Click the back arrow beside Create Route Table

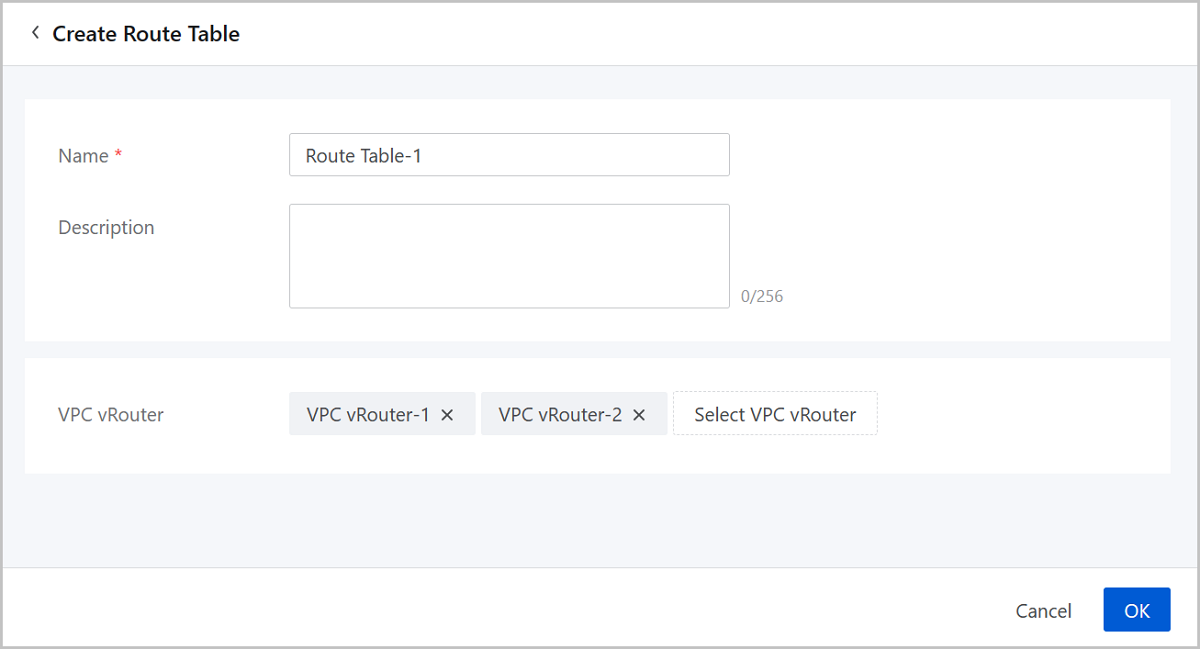(35, 33)
